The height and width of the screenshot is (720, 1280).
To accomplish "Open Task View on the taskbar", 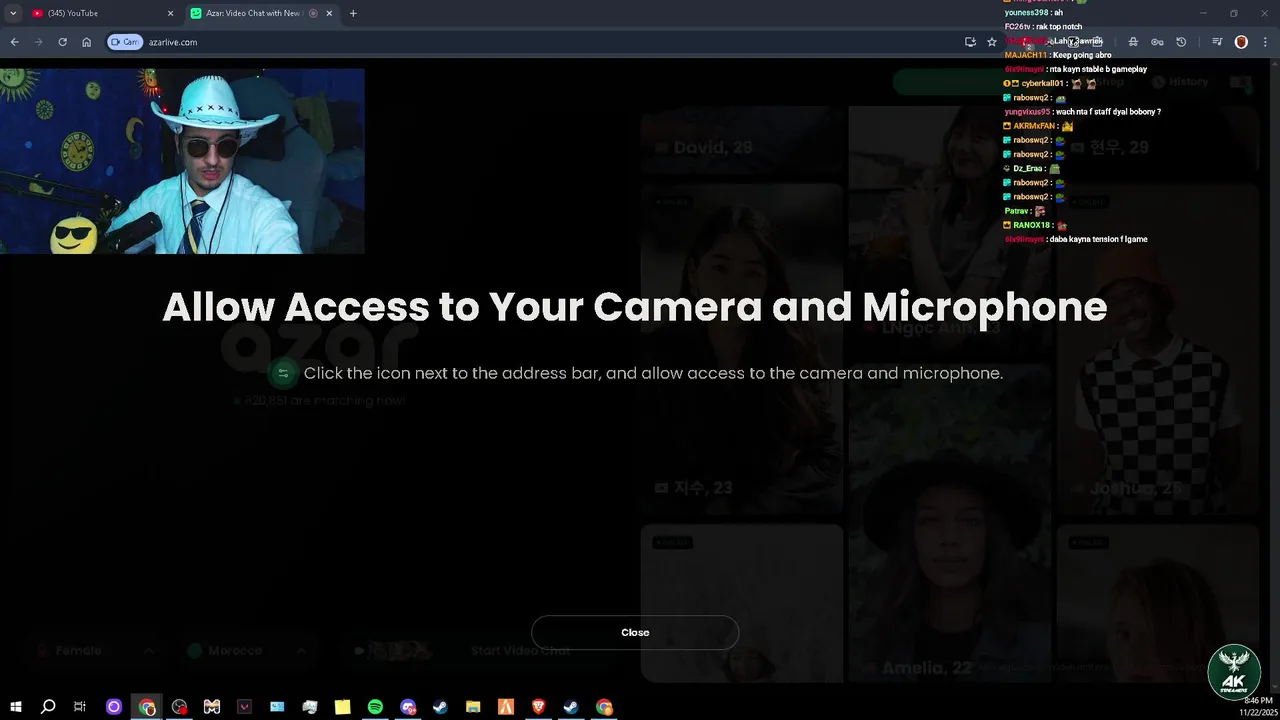I will pyautogui.click(x=80, y=707).
